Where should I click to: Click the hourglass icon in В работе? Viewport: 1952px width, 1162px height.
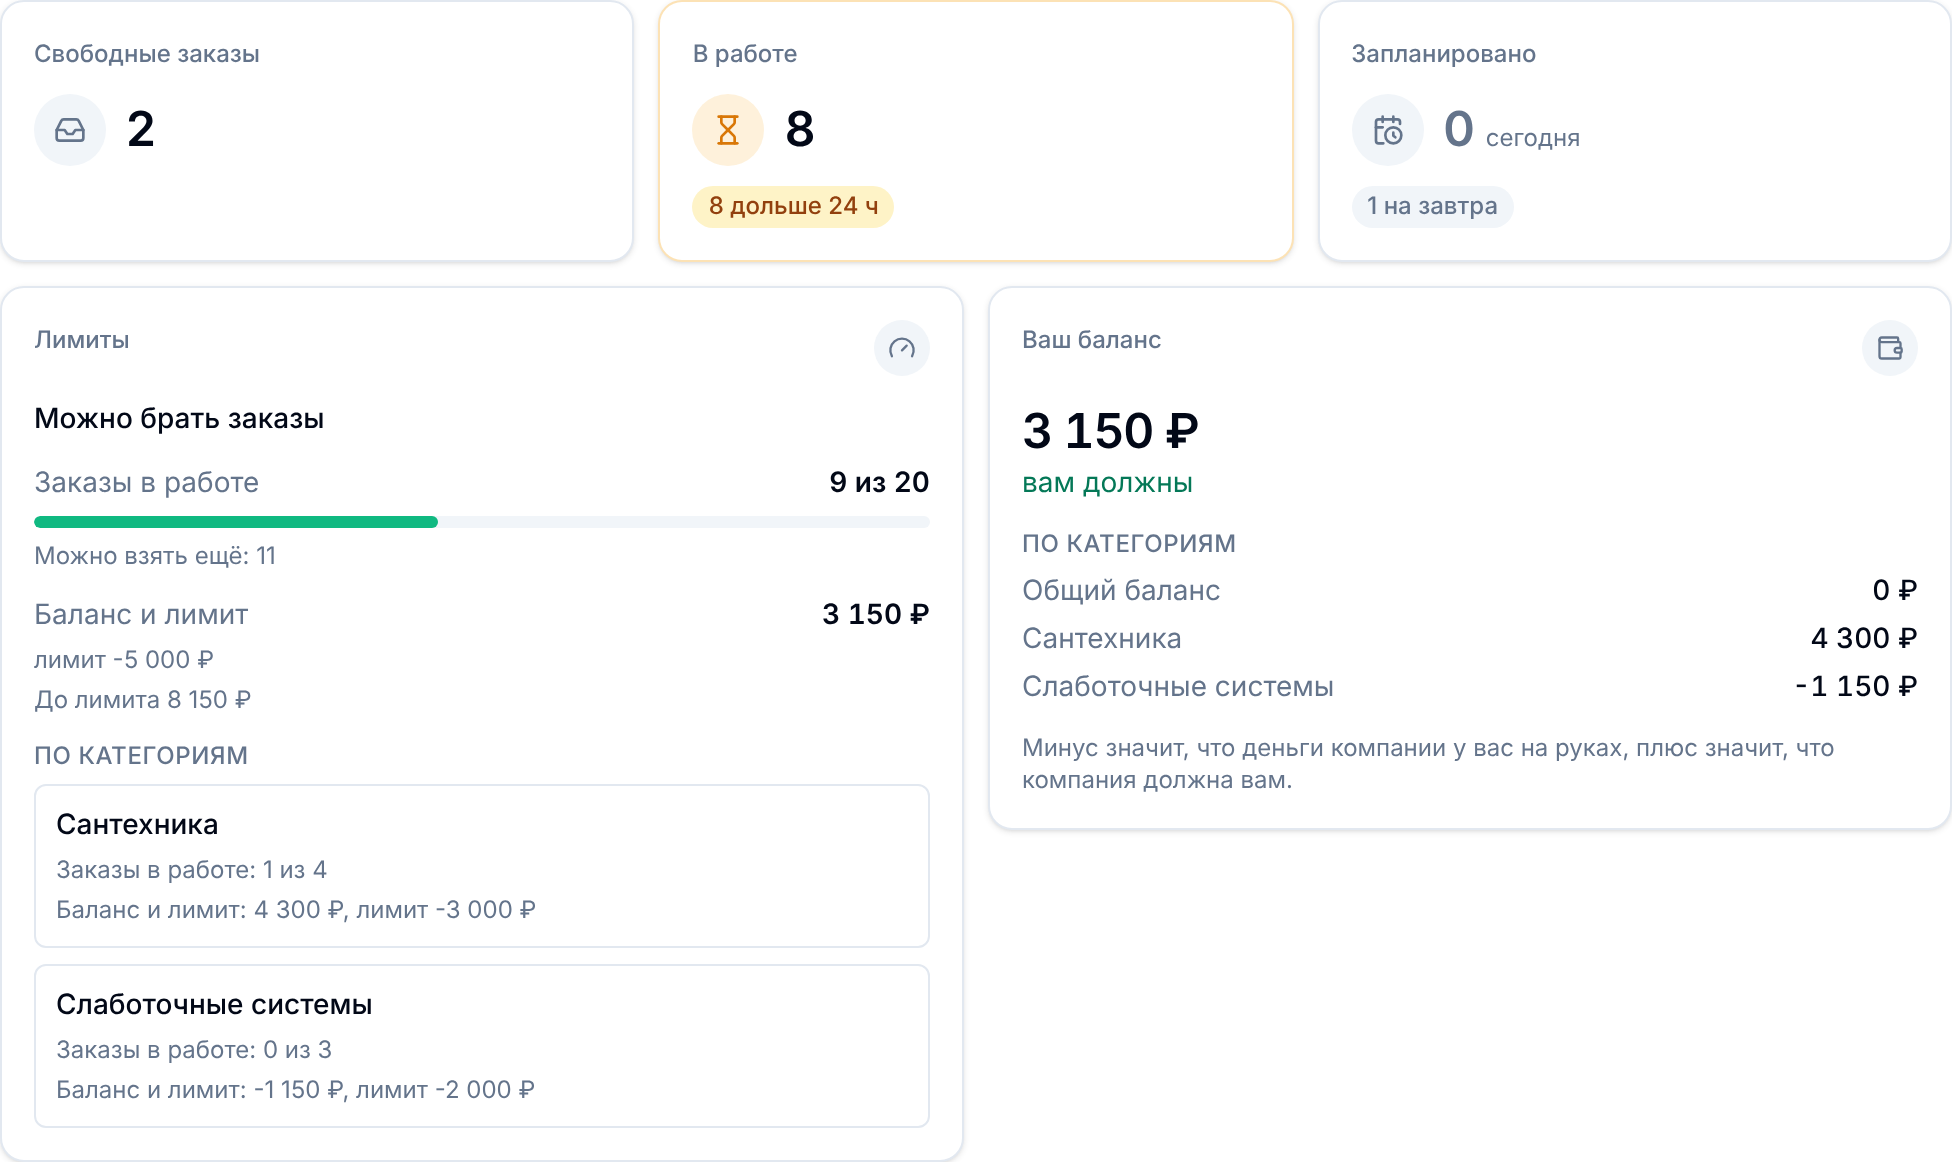click(x=728, y=130)
